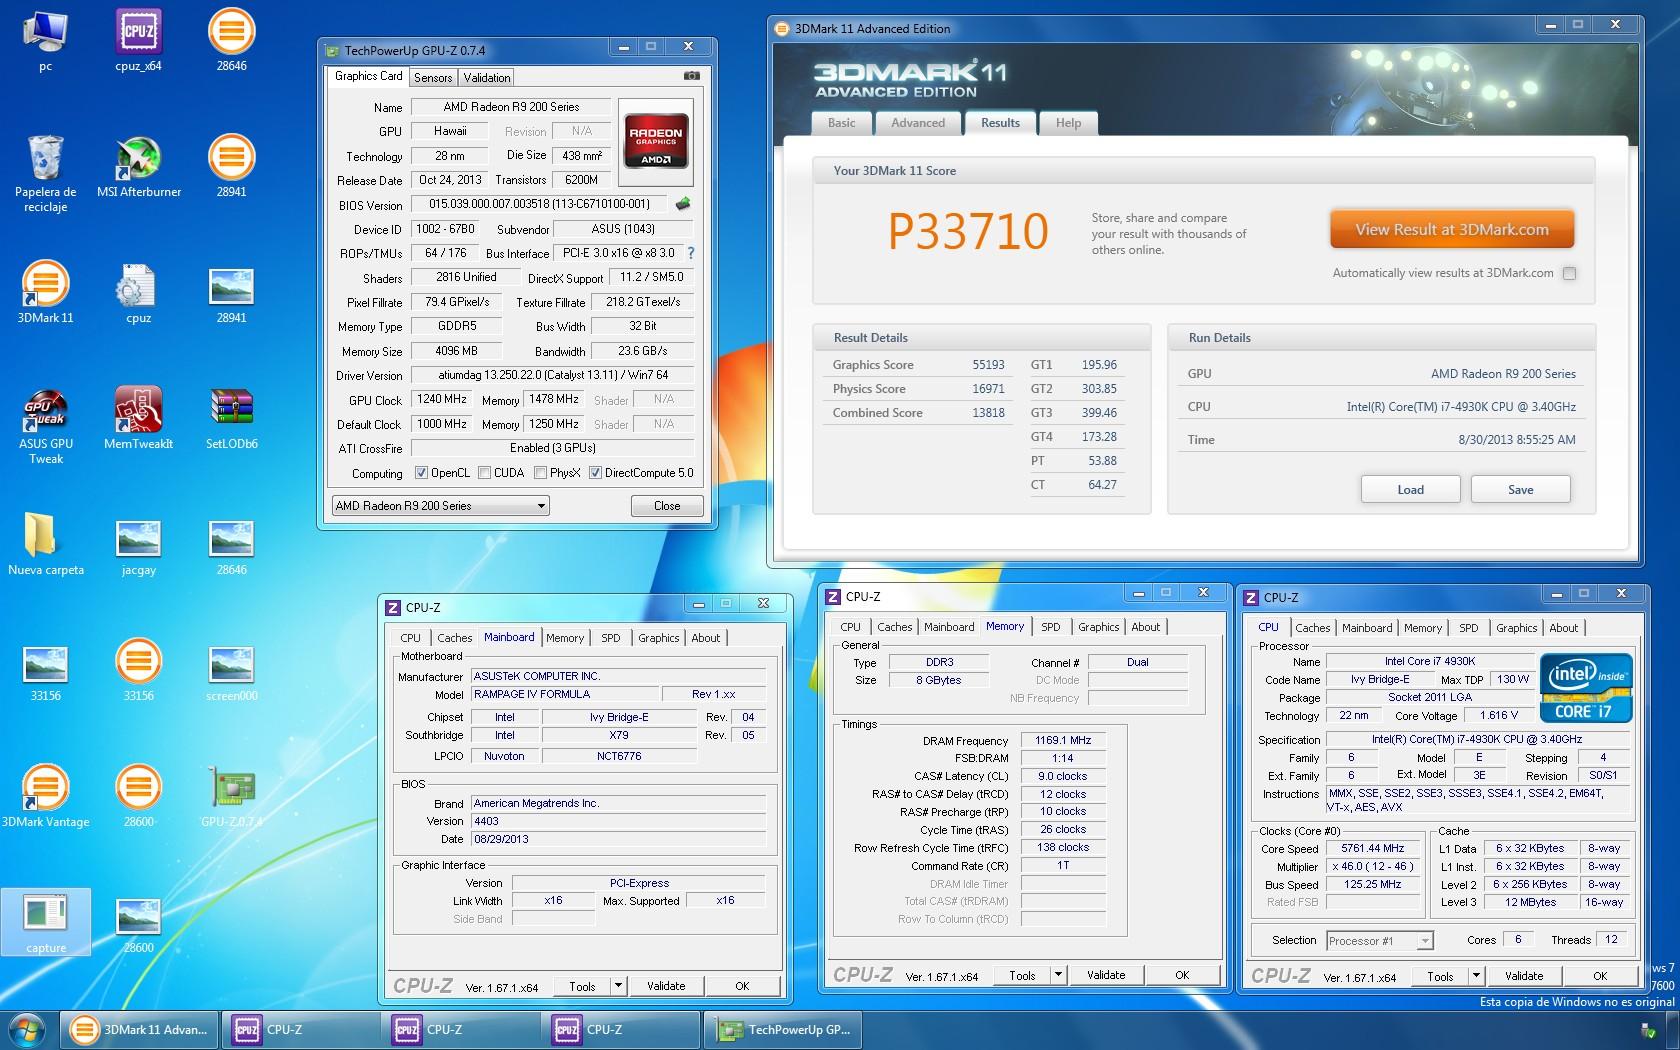Click GPU-Z BIOS save chip icon
Viewport: 1680px width, 1050px height.
(683, 204)
